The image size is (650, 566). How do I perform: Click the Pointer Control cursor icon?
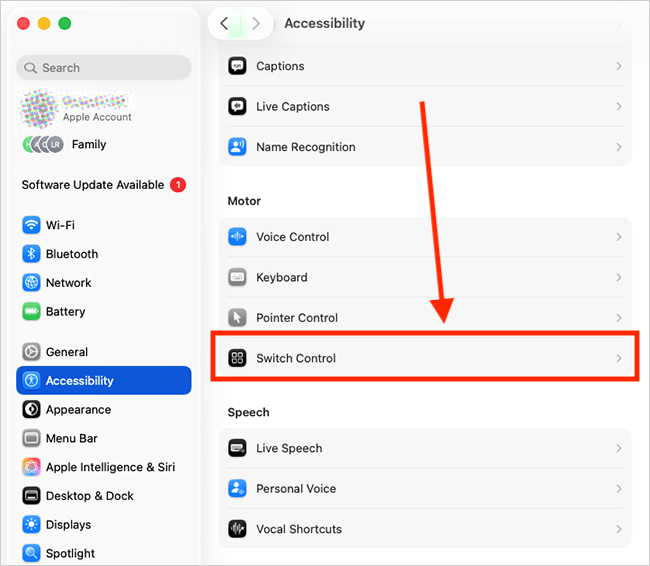(x=237, y=318)
